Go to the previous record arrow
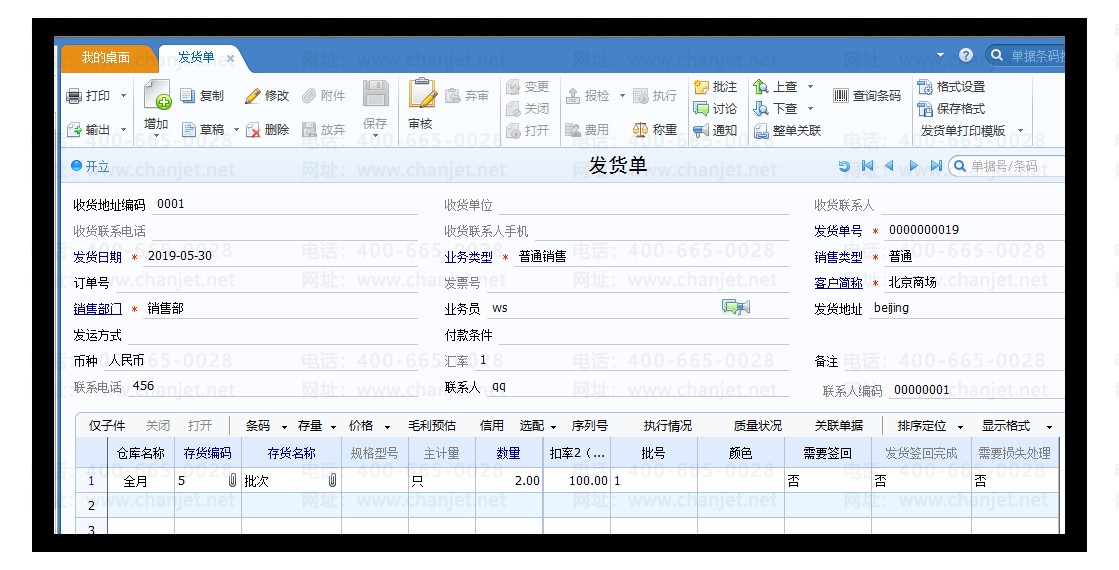 [889, 166]
